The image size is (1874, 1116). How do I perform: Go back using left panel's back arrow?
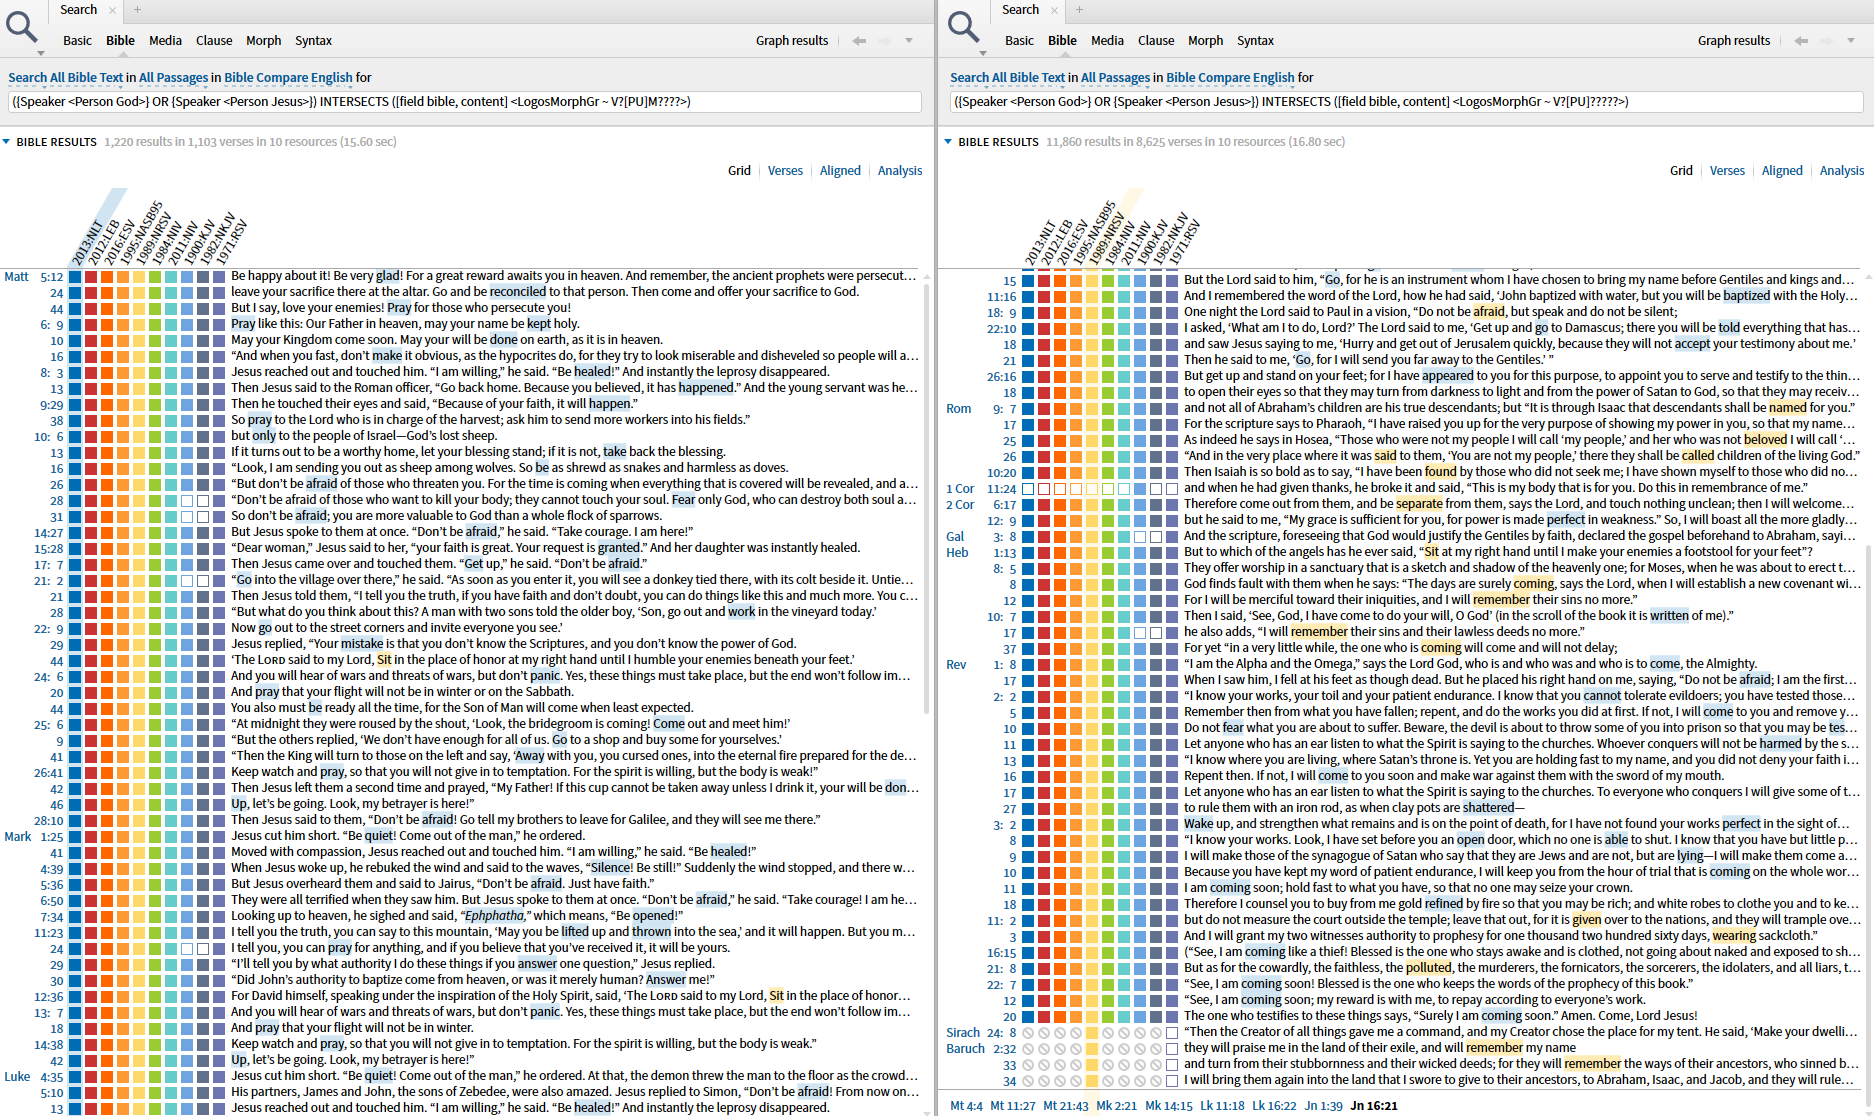click(x=859, y=41)
